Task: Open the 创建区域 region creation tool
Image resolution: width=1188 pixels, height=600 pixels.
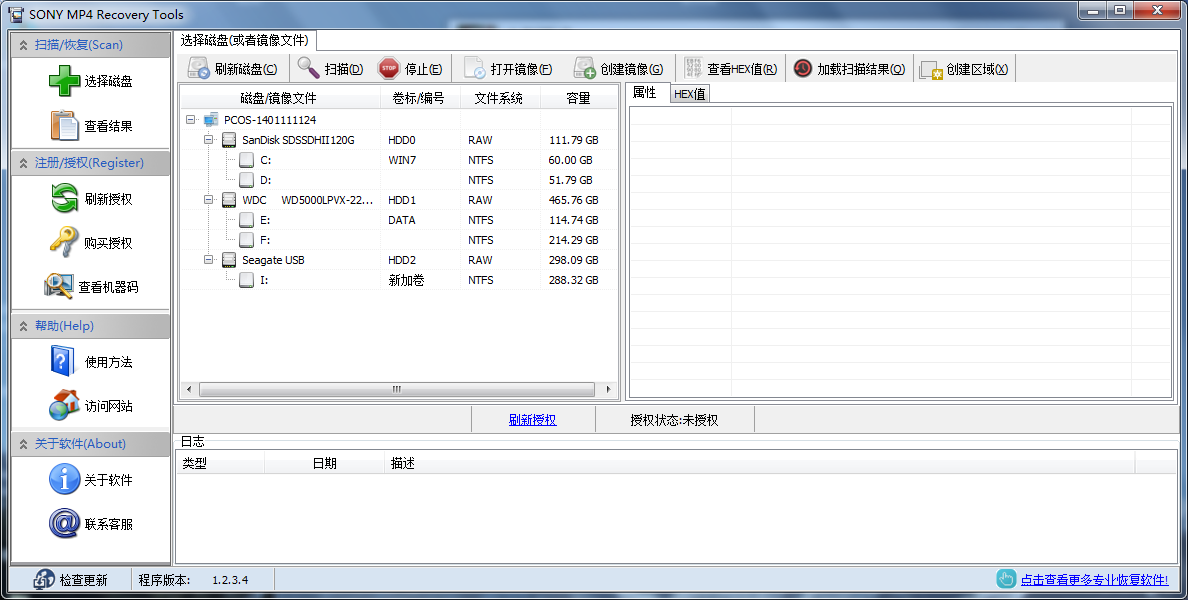Action: tap(962, 67)
